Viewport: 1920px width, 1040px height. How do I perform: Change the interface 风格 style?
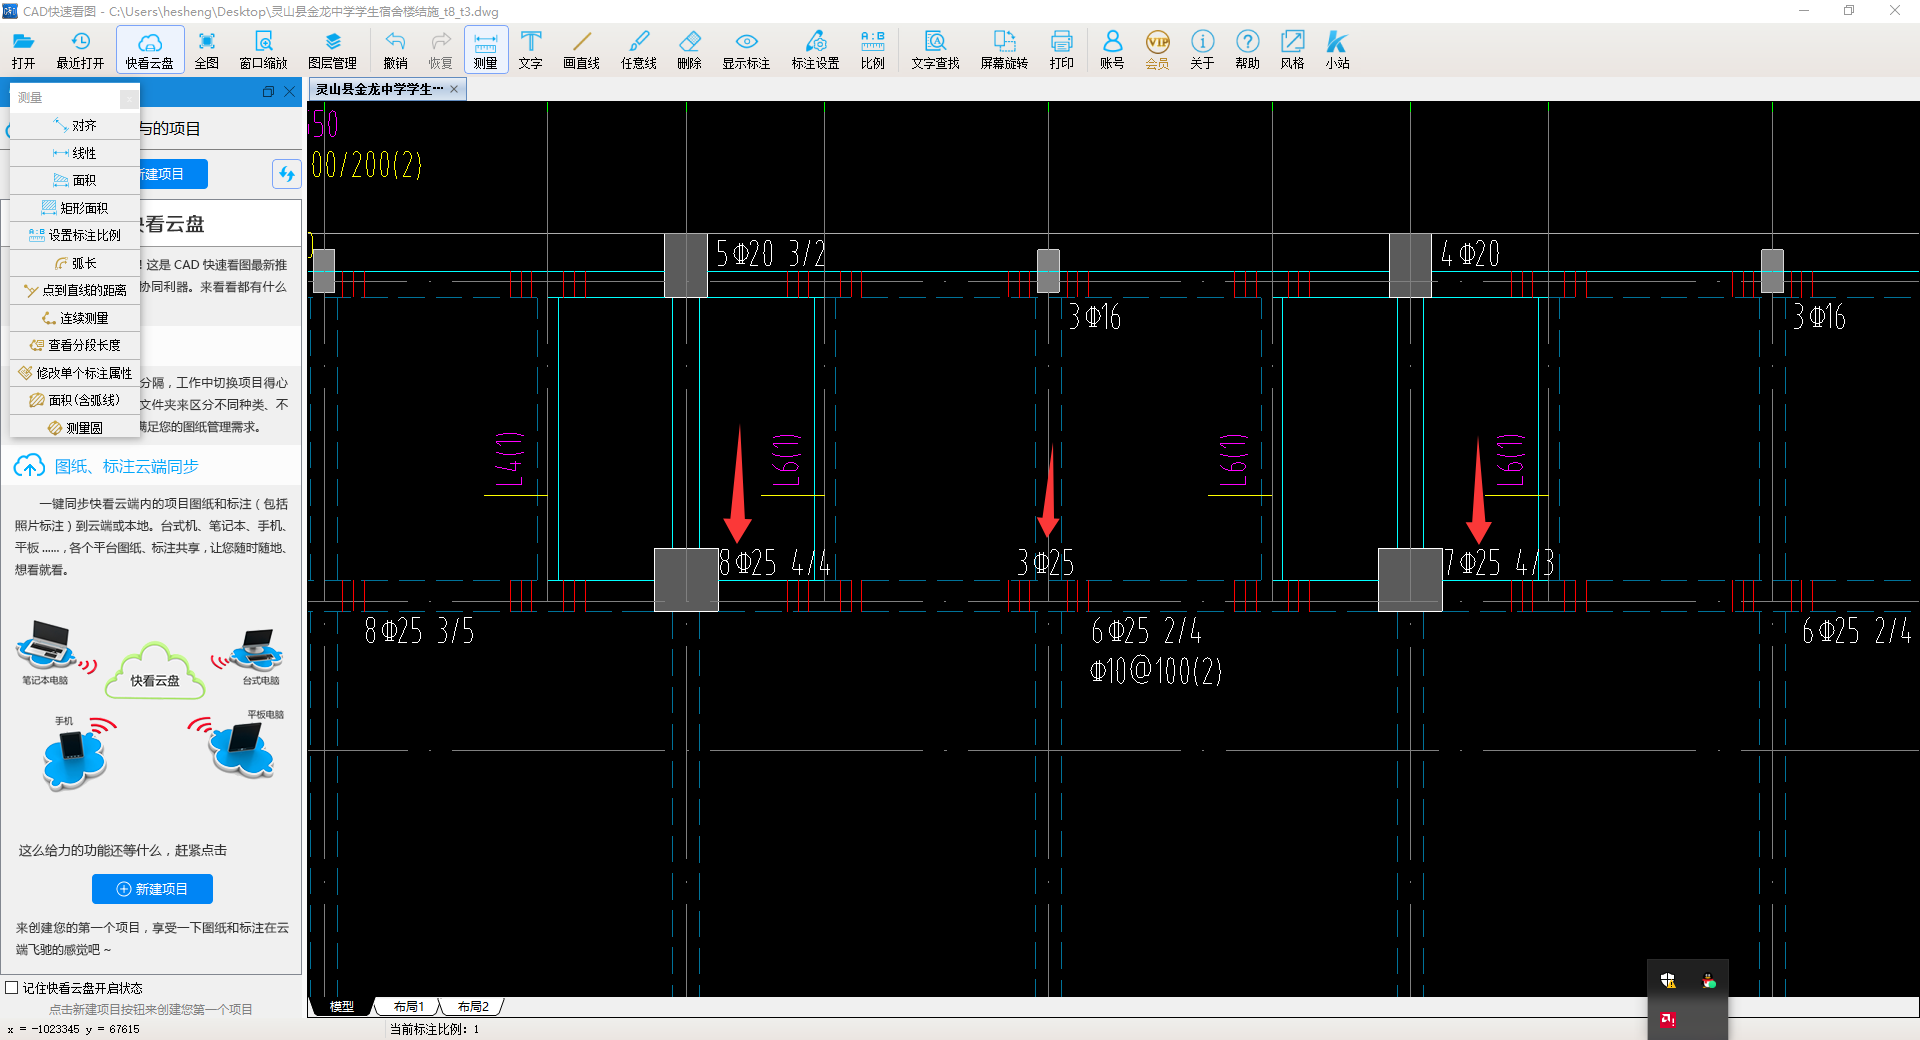tap(1292, 50)
